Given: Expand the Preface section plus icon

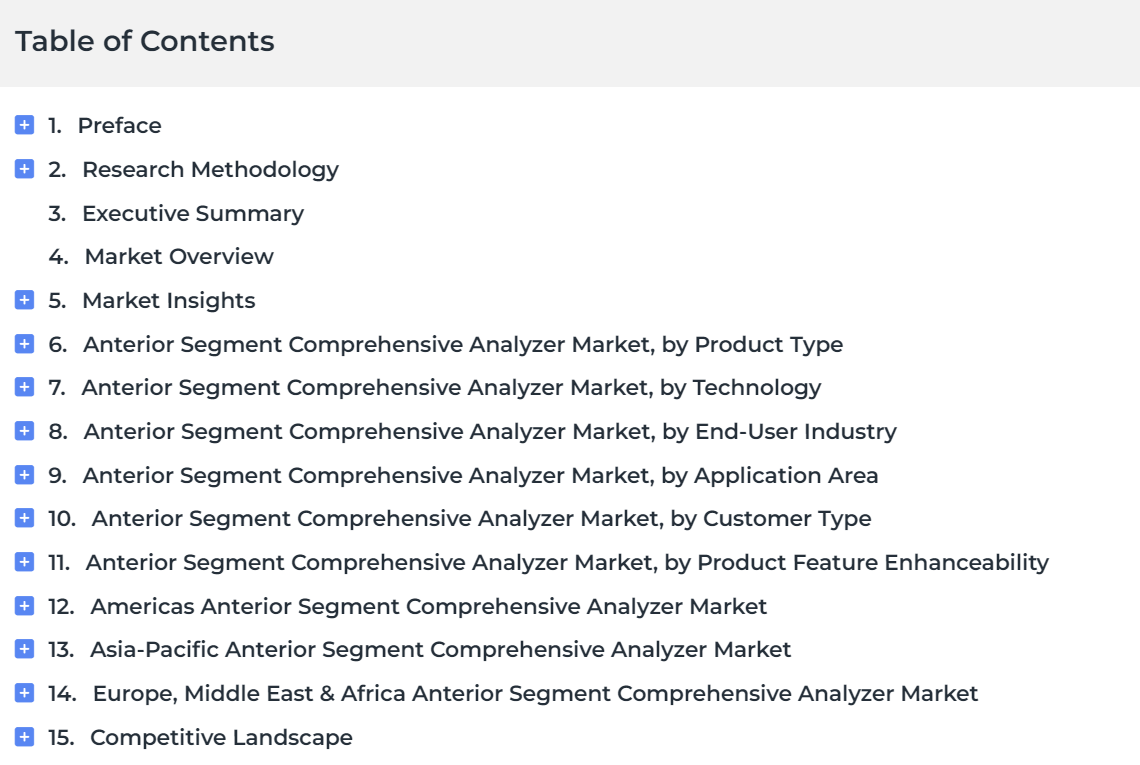Looking at the screenshot, I should (24, 125).
